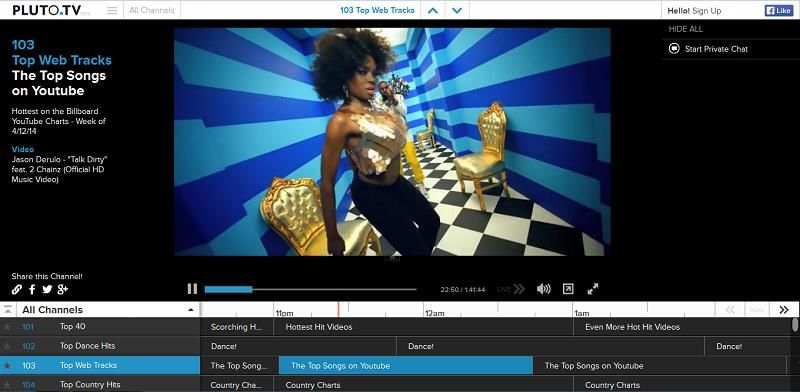Screen dimensions: 800x392
Task: Click the 103 Top Web Tracks title in top bar
Action: click(377, 10)
